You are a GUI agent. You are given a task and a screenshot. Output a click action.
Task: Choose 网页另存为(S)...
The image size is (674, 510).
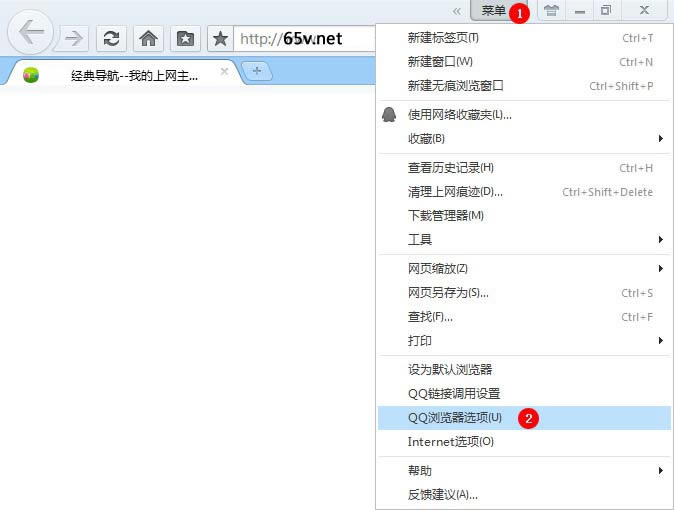[x=524, y=293]
